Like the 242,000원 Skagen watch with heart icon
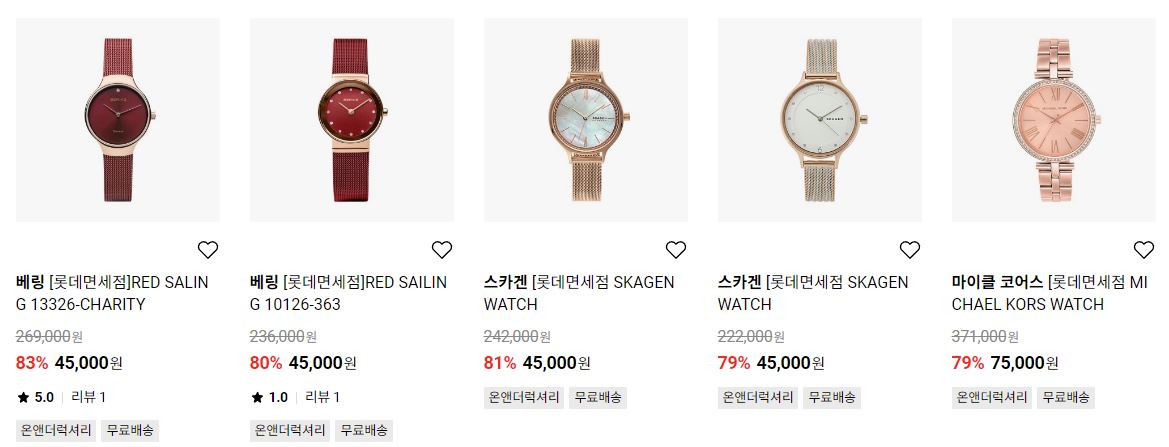This screenshot has width=1169, height=447. click(x=675, y=250)
